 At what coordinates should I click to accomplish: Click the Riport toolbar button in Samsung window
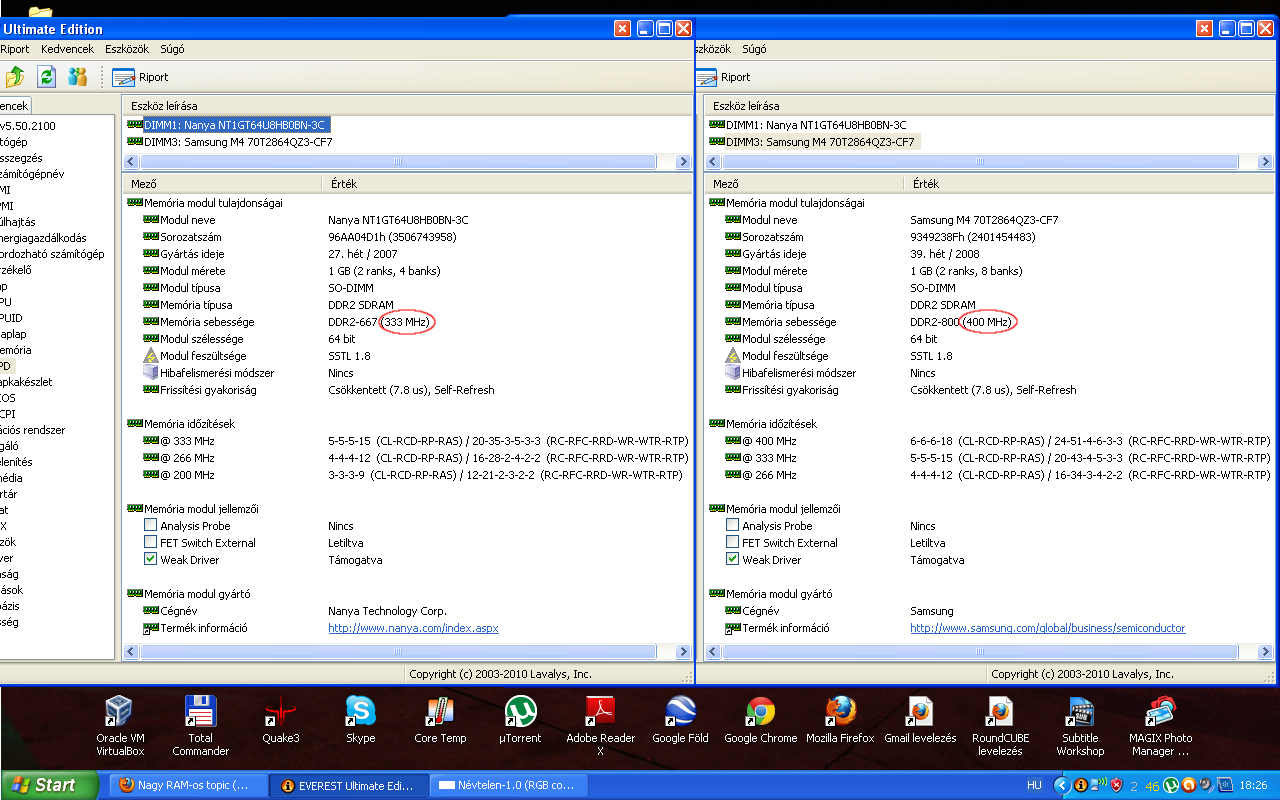point(722,77)
